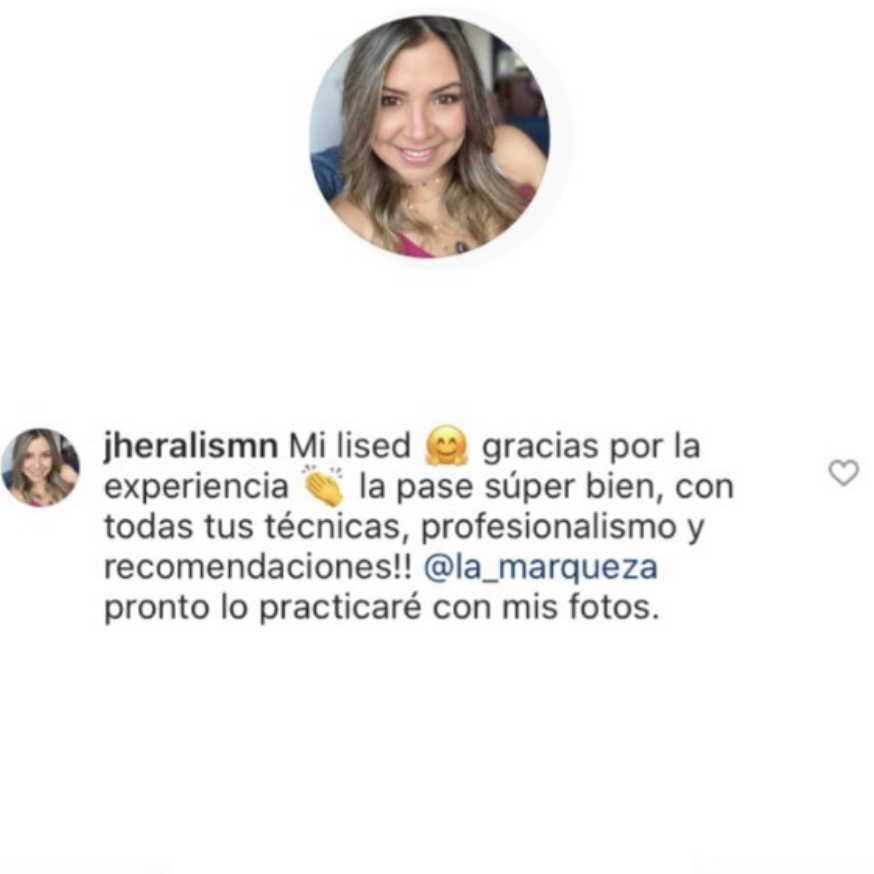The image size is (874, 874).
Task: Open jheralismn's small avatar beside the comment
Action: tap(40, 467)
